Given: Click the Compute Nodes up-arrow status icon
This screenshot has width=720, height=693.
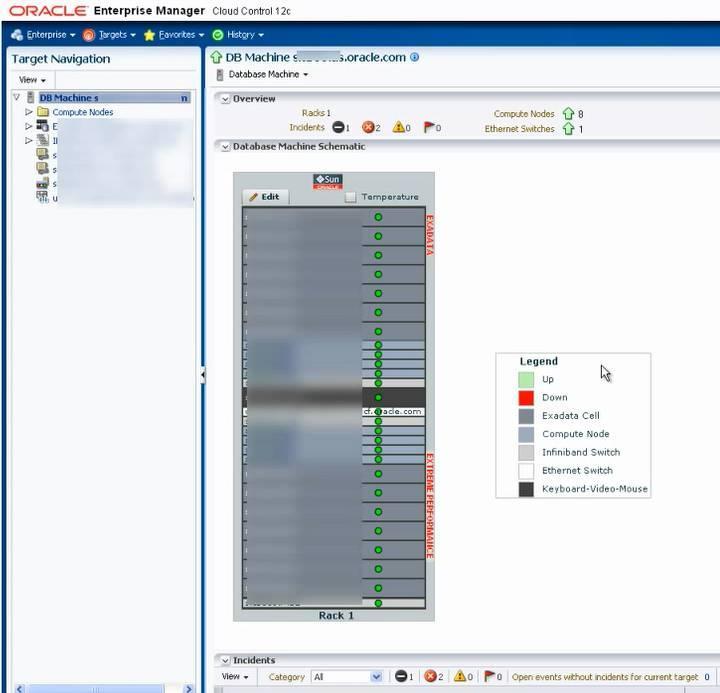Looking at the screenshot, I should click(x=568, y=113).
